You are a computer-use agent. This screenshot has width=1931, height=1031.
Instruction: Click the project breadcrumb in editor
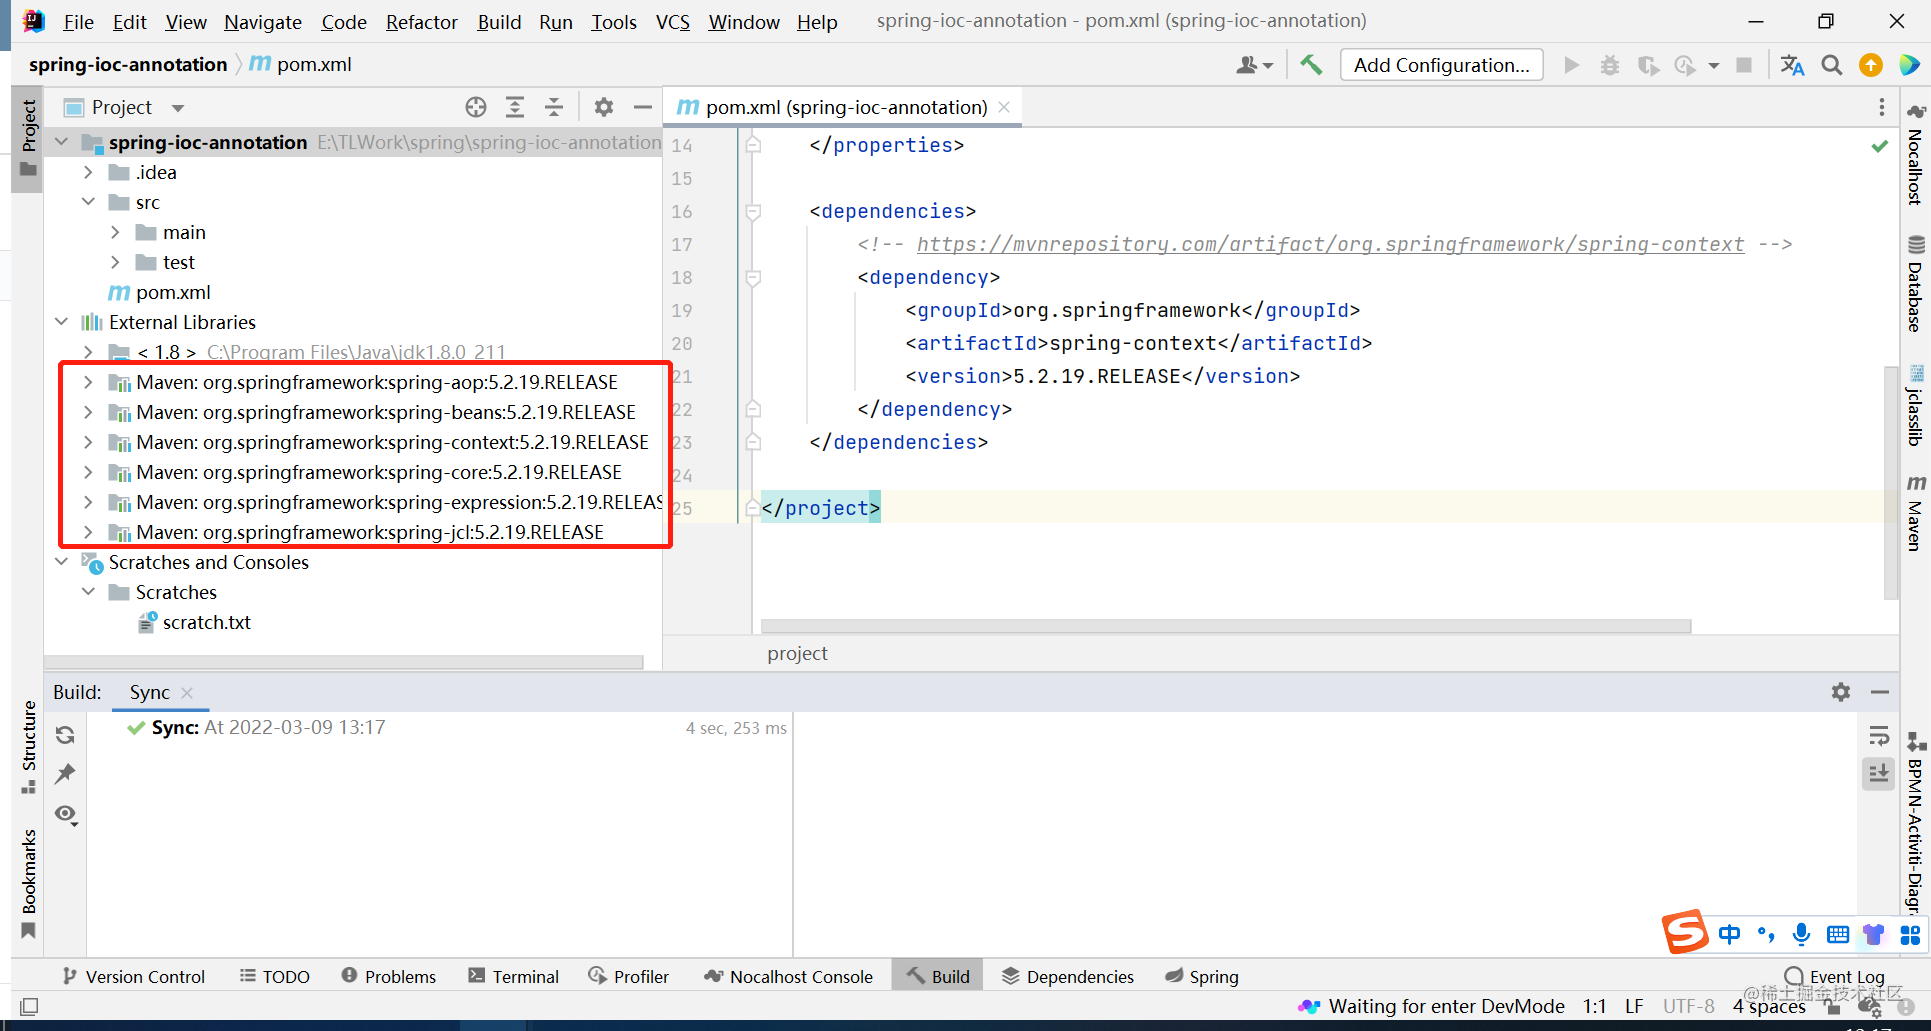click(798, 653)
